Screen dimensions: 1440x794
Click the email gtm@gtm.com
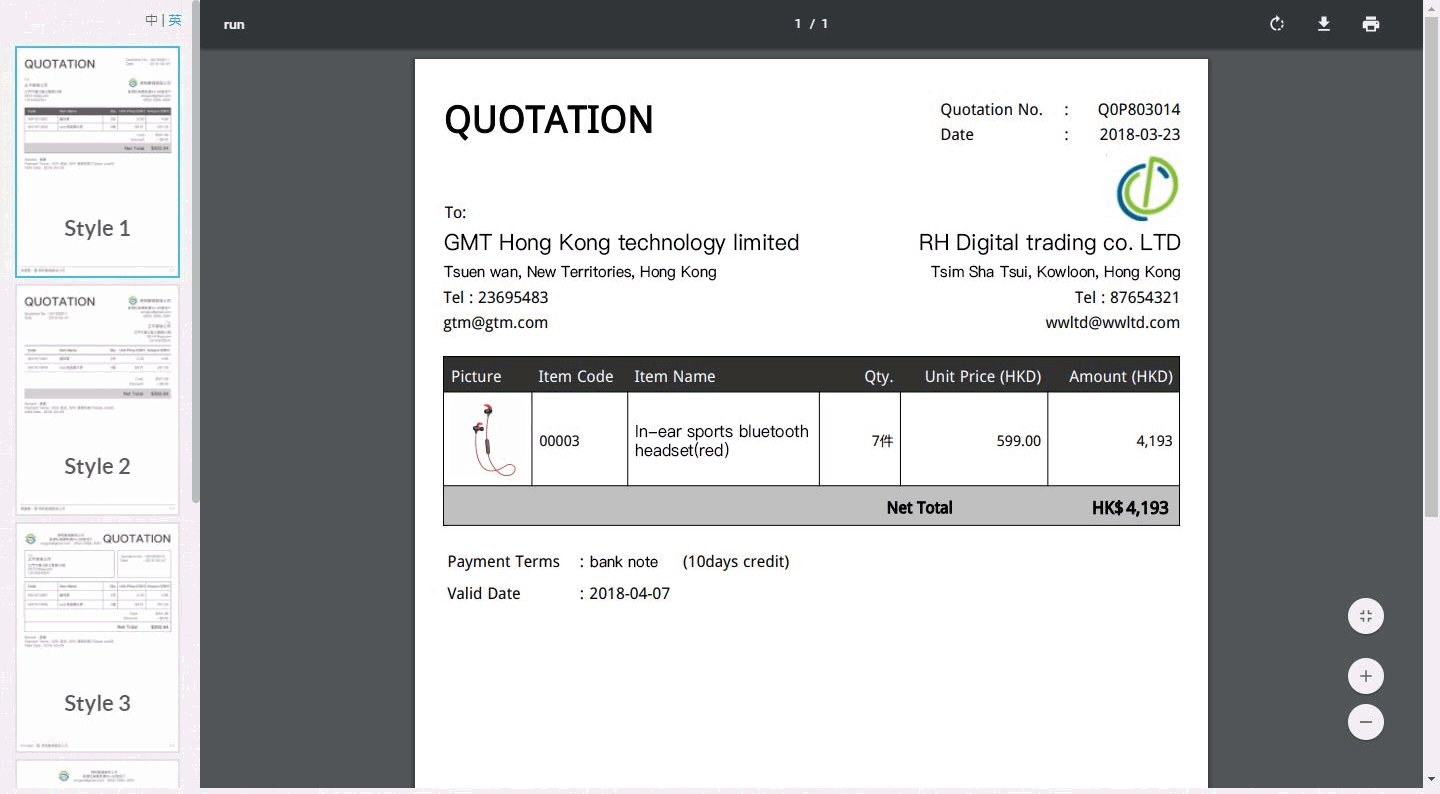(496, 323)
